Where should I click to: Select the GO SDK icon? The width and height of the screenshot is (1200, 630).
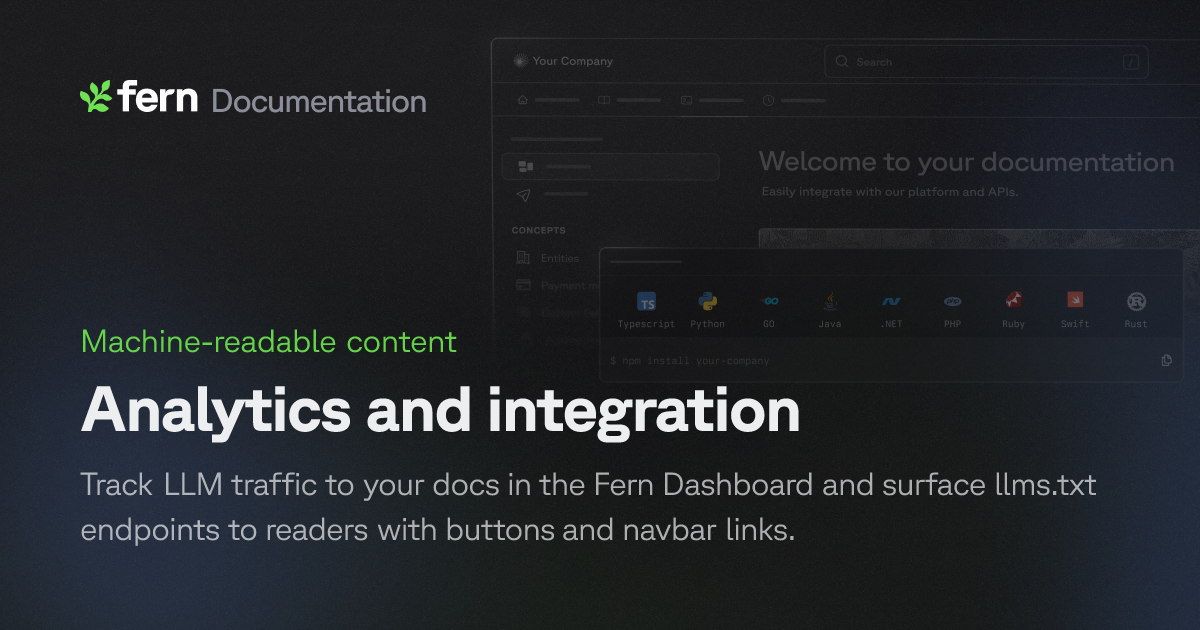click(769, 301)
